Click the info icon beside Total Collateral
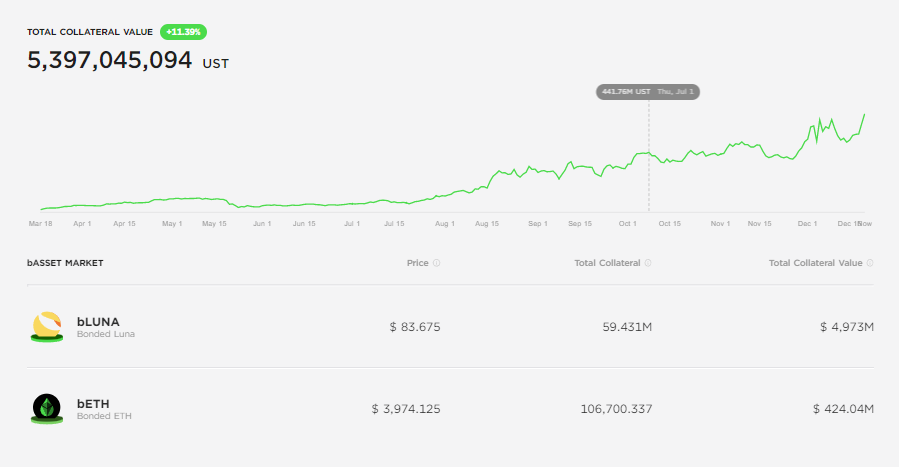The image size is (899, 467). (648, 263)
